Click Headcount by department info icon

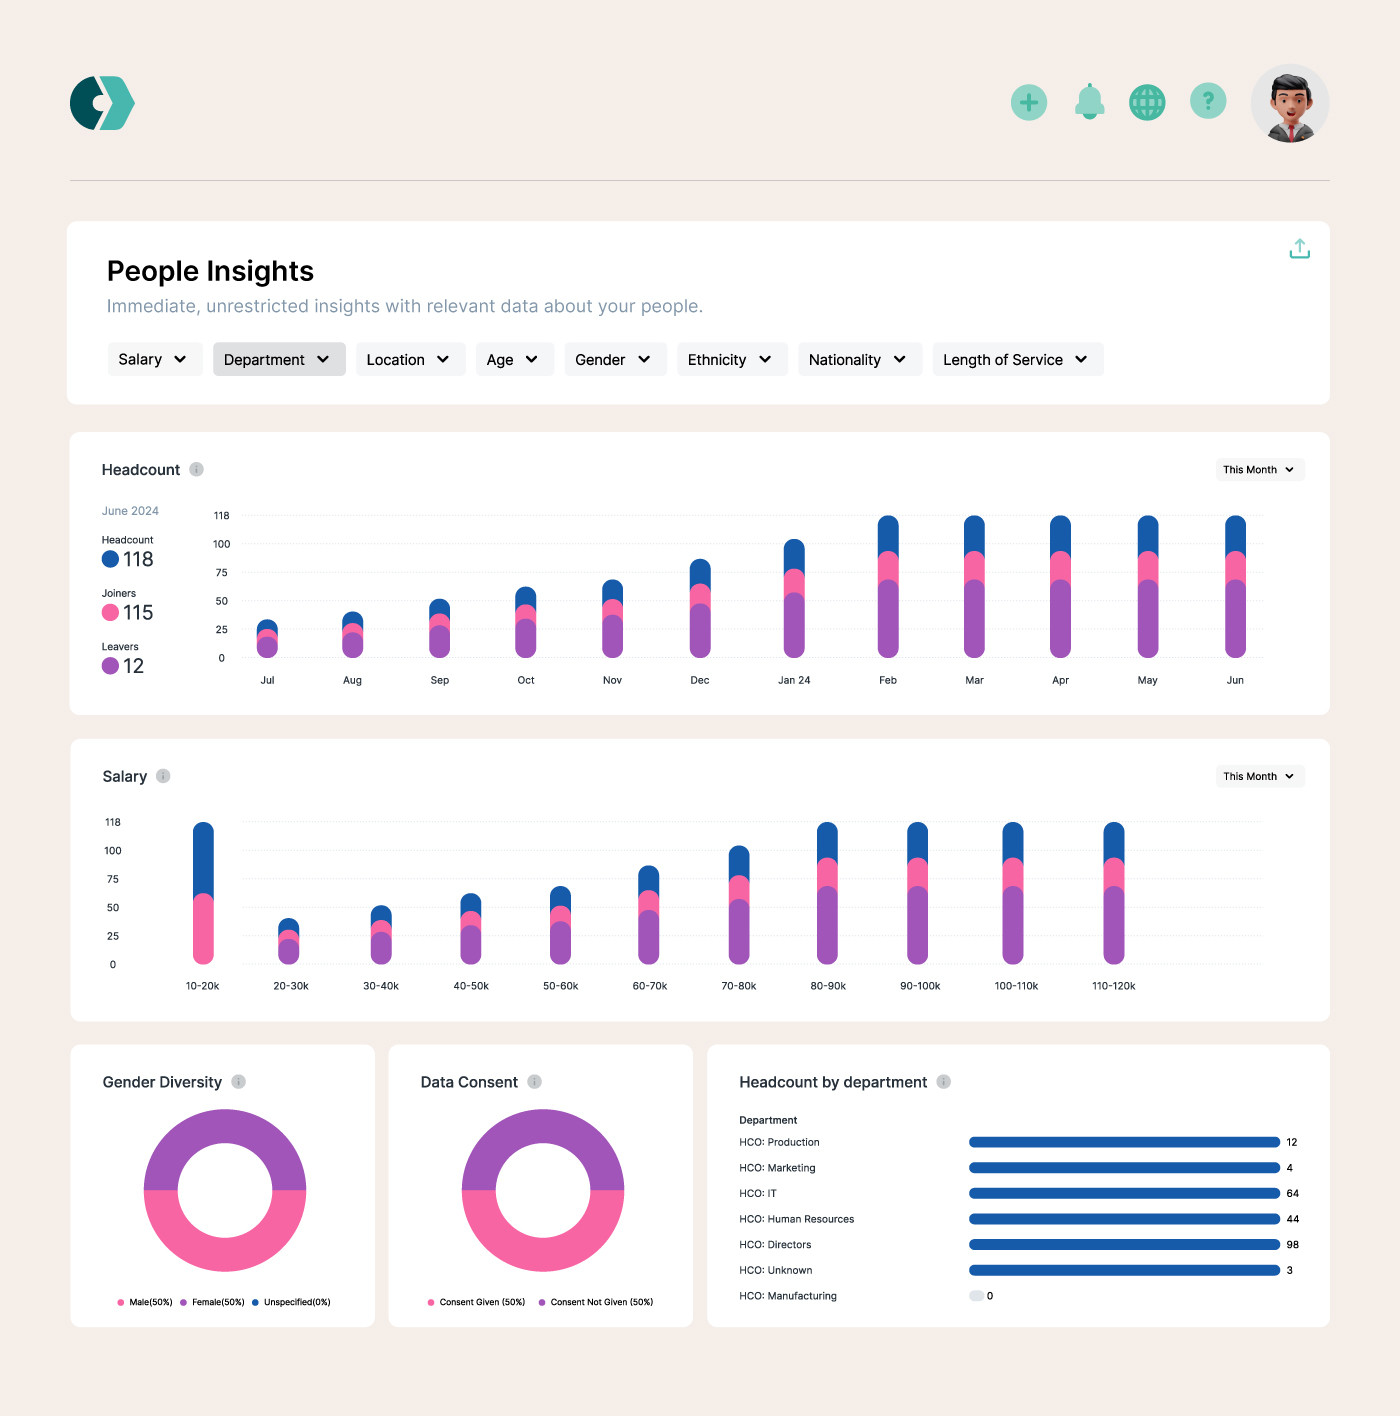click(943, 1082)
